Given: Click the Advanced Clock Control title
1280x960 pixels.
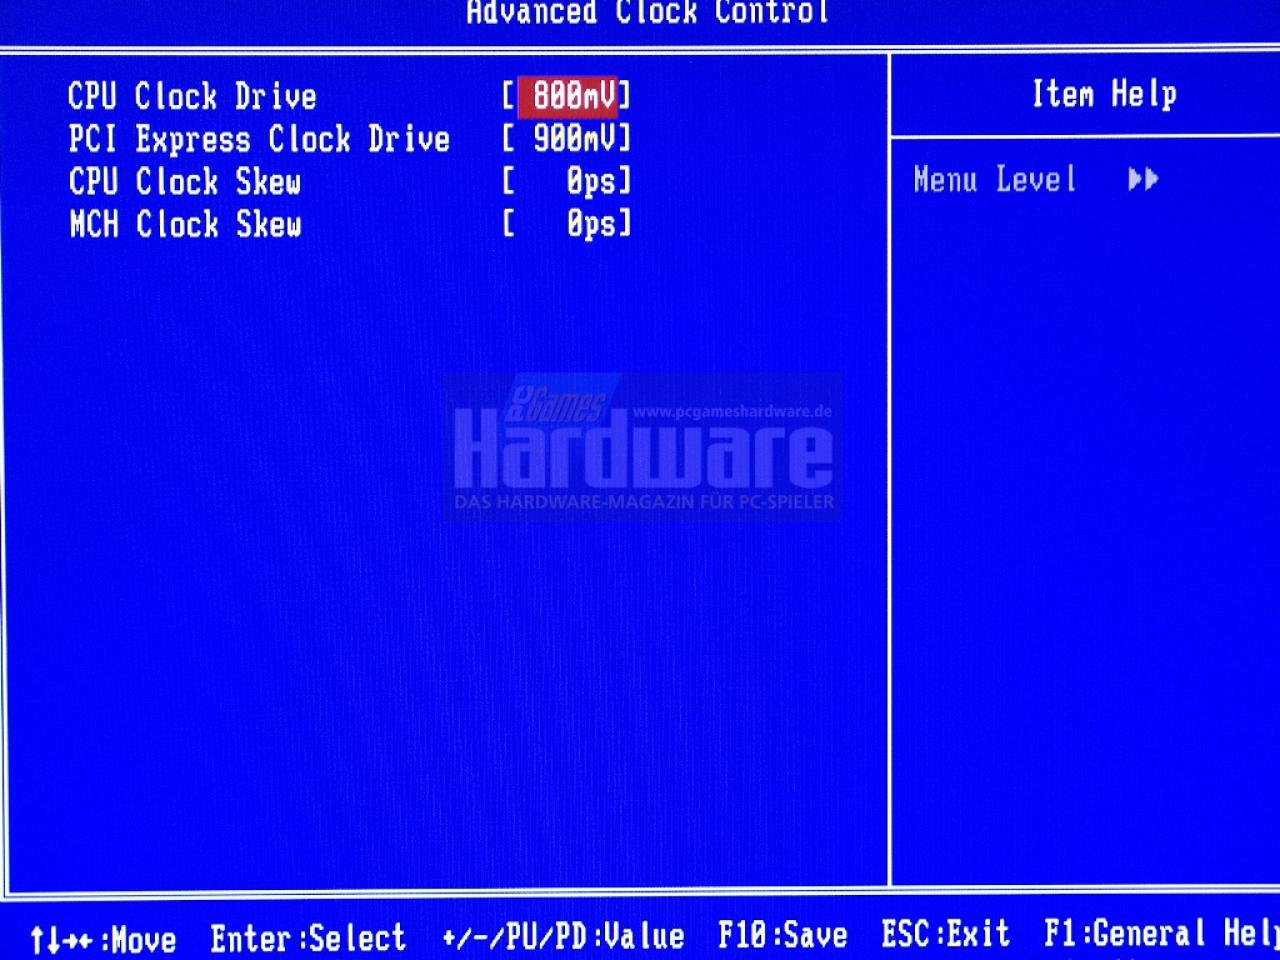Looking at the screenshot, I should click(648, 13).
